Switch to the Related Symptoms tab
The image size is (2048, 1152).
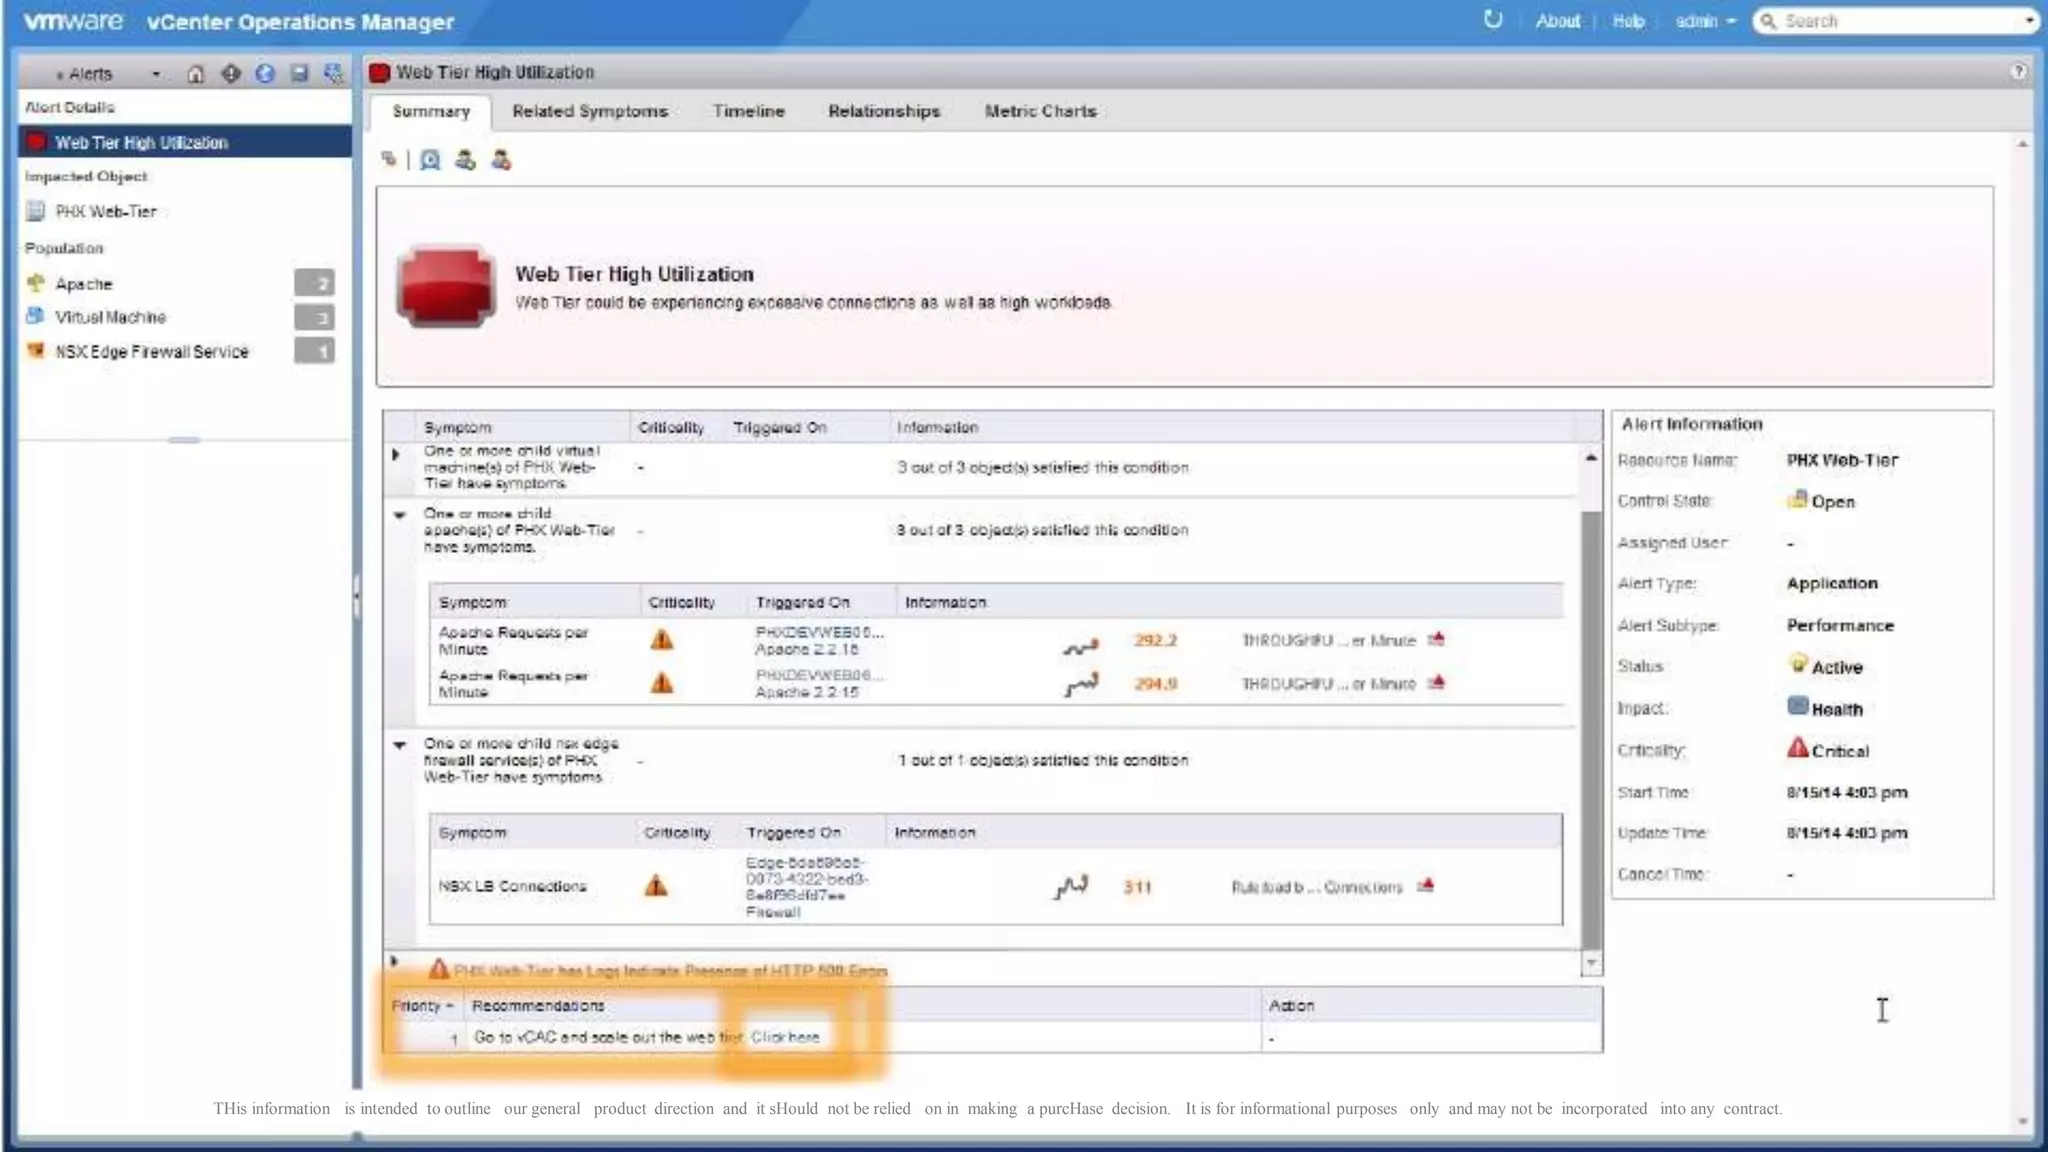coord(589,111)
